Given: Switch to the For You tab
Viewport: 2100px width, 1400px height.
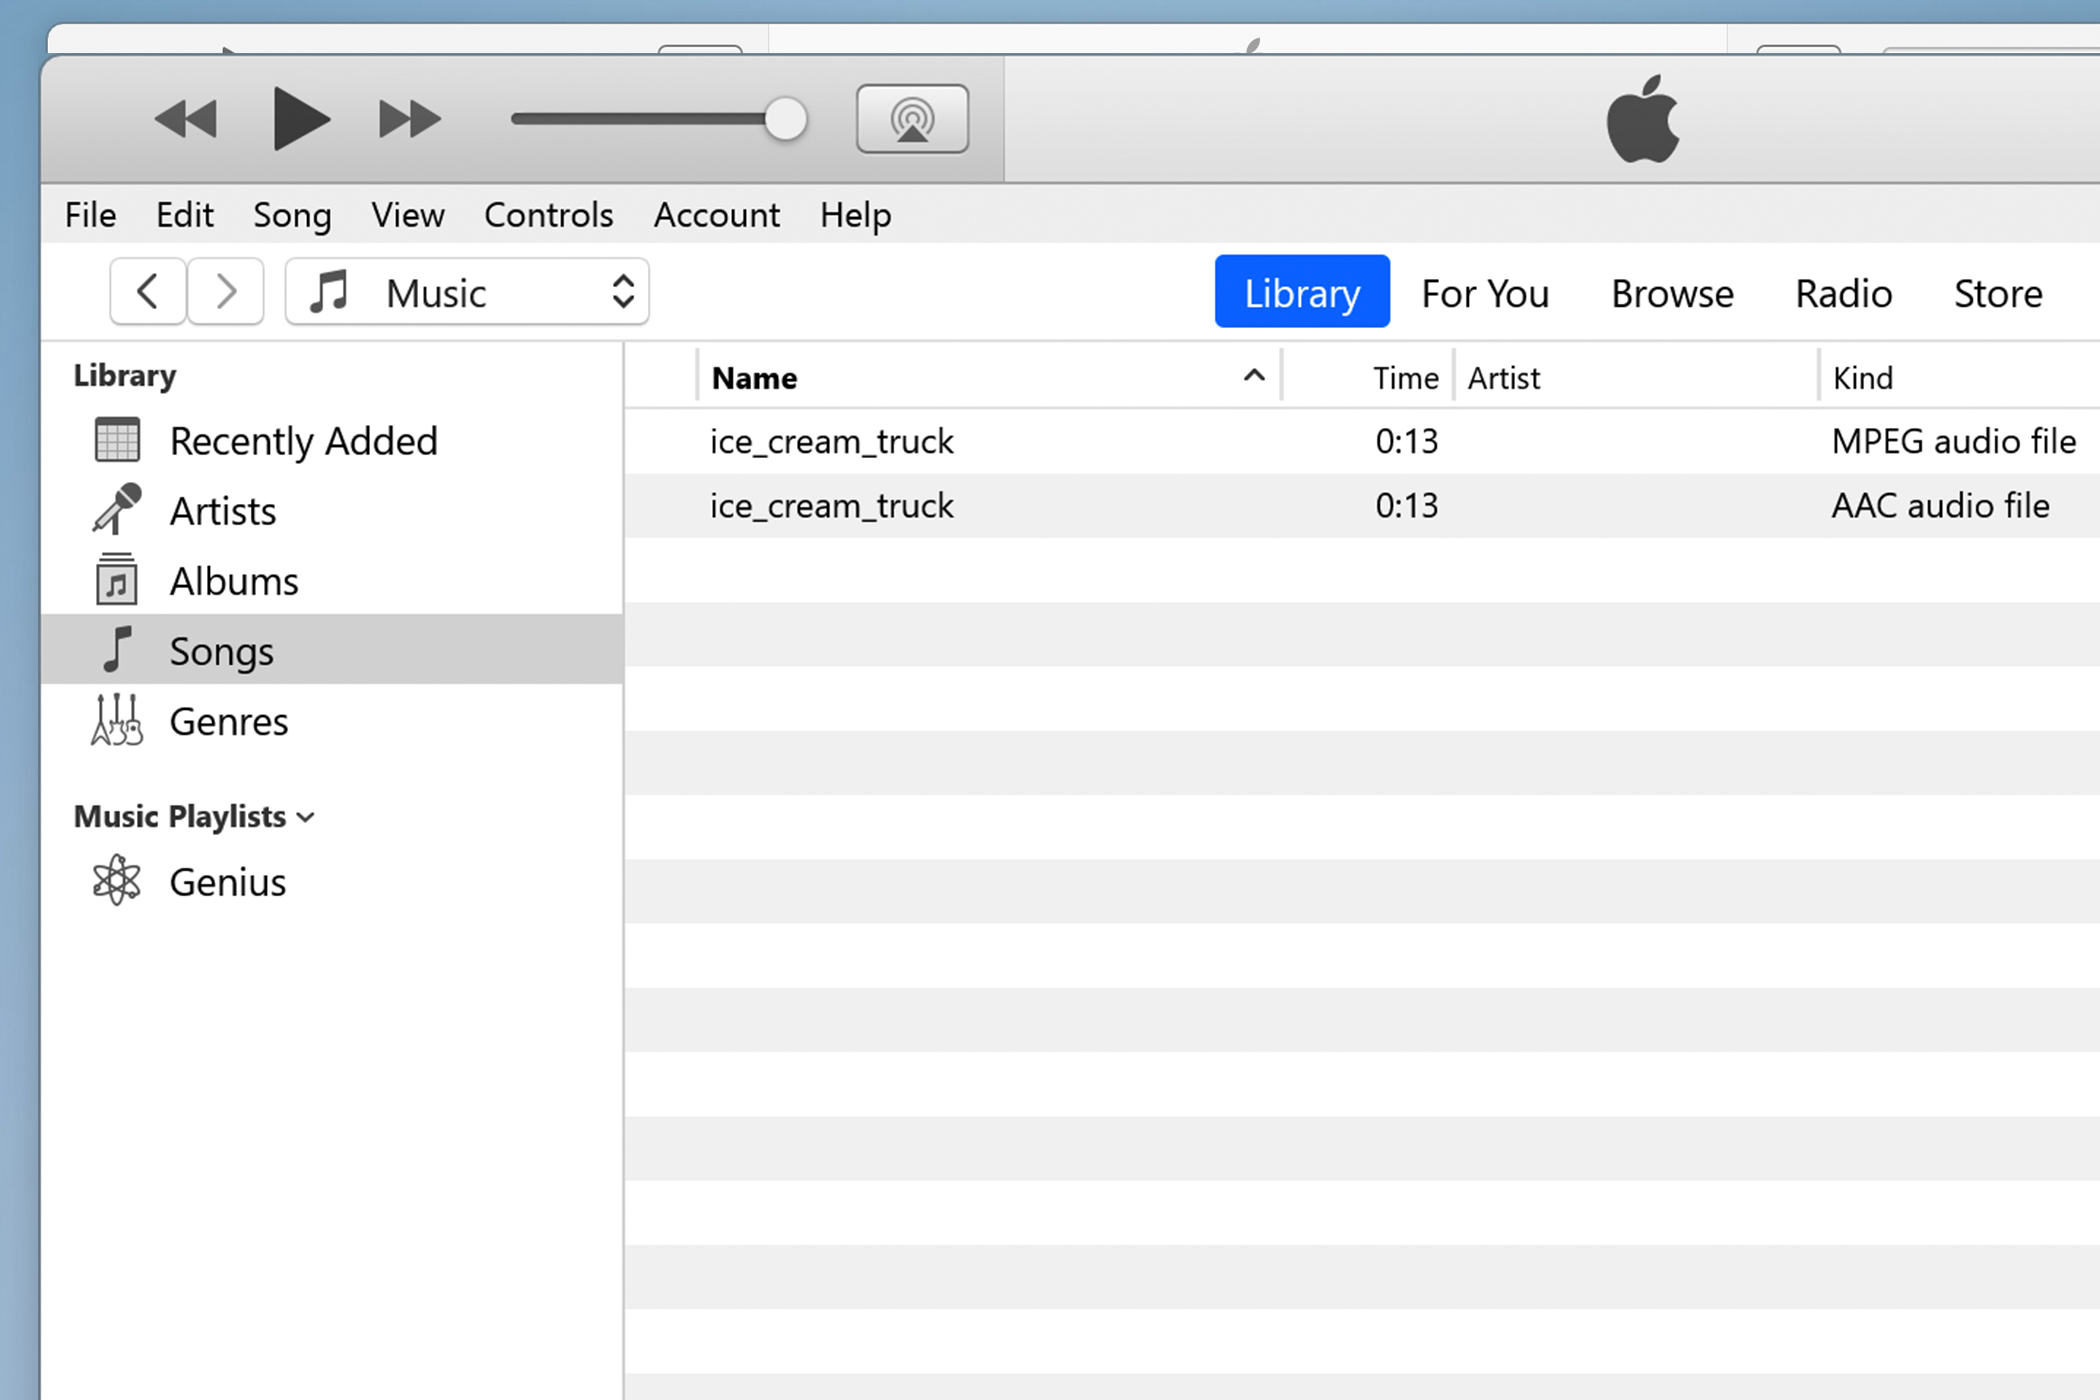Looking at the screenshot, I should click(x=1485, y=294).
